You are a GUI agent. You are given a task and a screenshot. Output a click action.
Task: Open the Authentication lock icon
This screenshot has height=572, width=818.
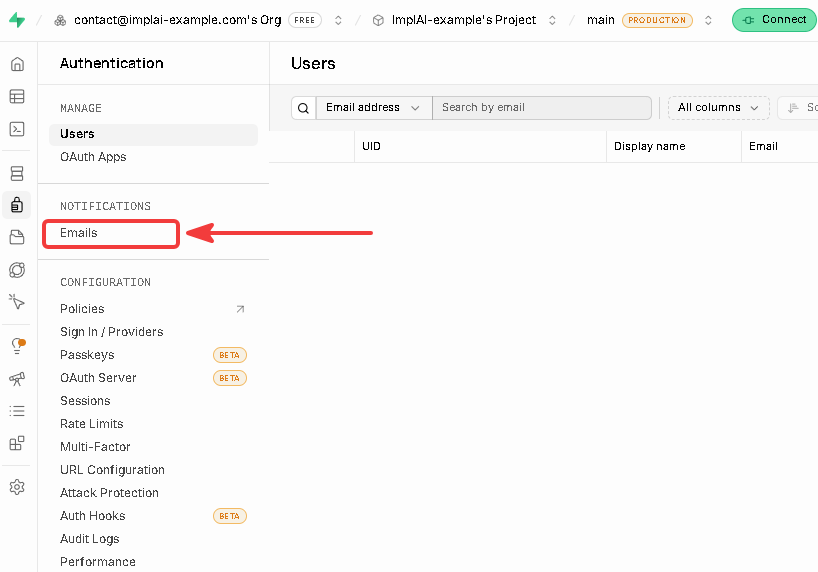coord(17,205)
